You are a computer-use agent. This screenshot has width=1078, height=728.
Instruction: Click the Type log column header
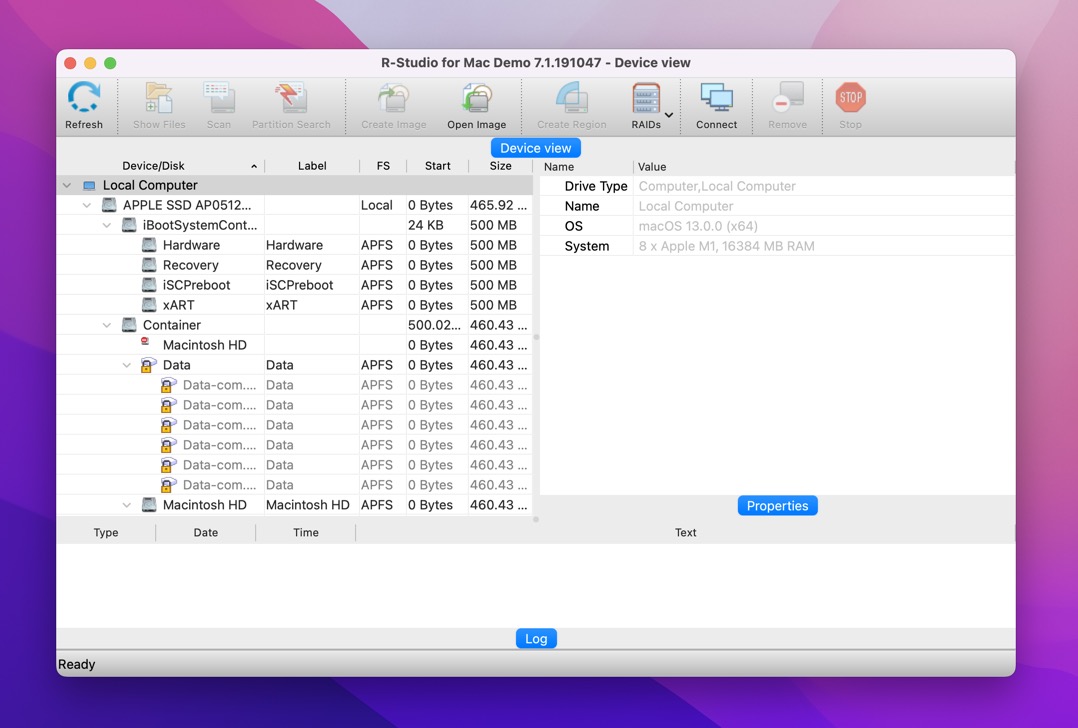[106, 532]
